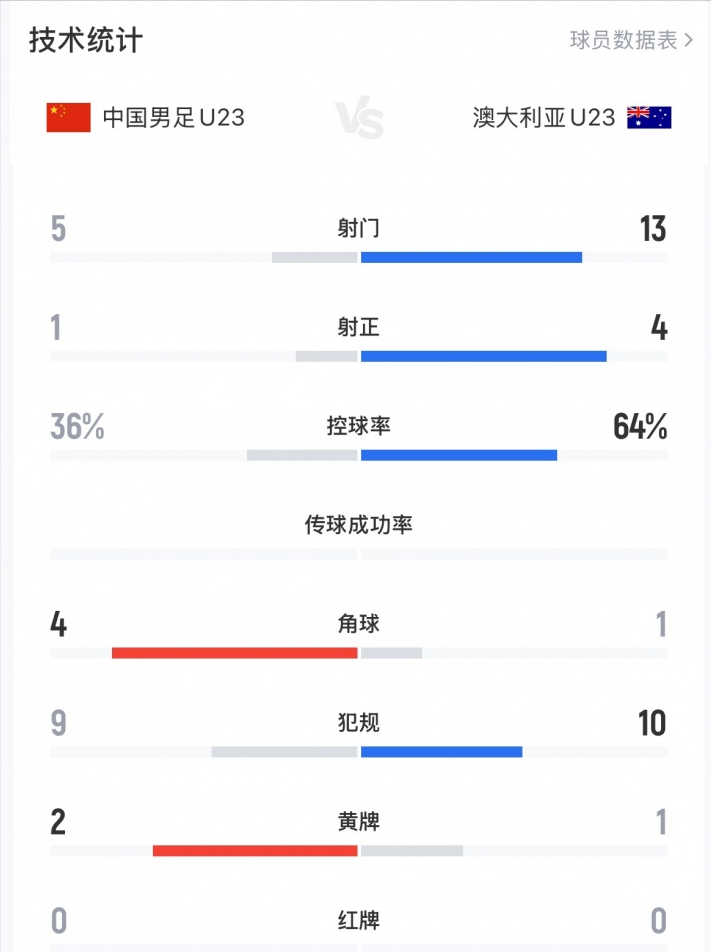Image resolution: width=711 pixels, height=952 pixels.
Task: Click the 红牌 red cards label
Action: pos(358,920)
